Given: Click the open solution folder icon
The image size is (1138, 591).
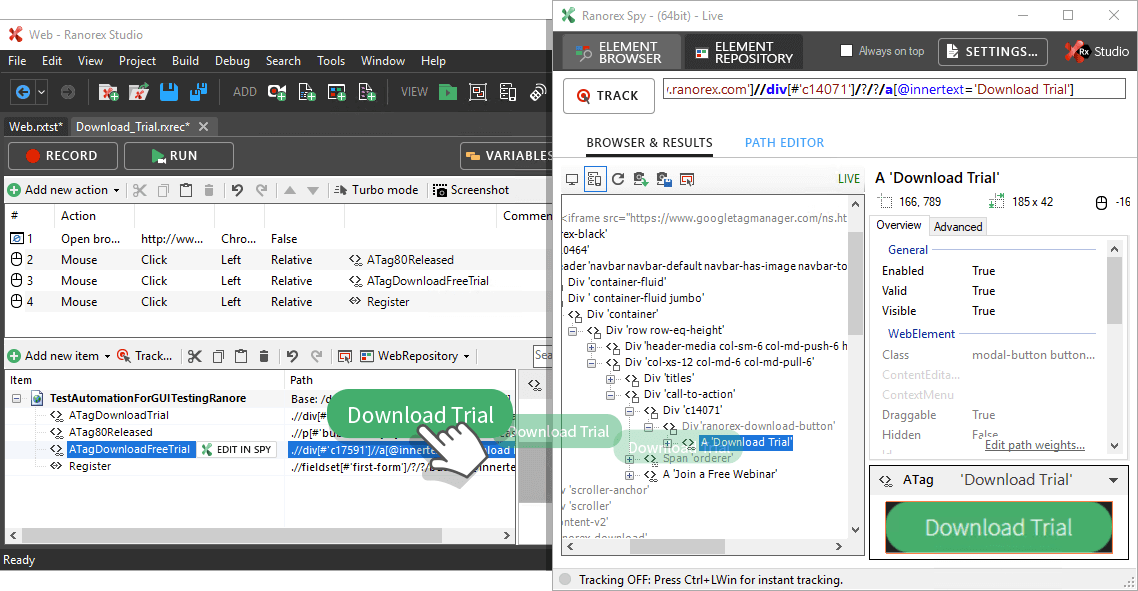Looking at the screenshot, I should [x=139, y=92].
